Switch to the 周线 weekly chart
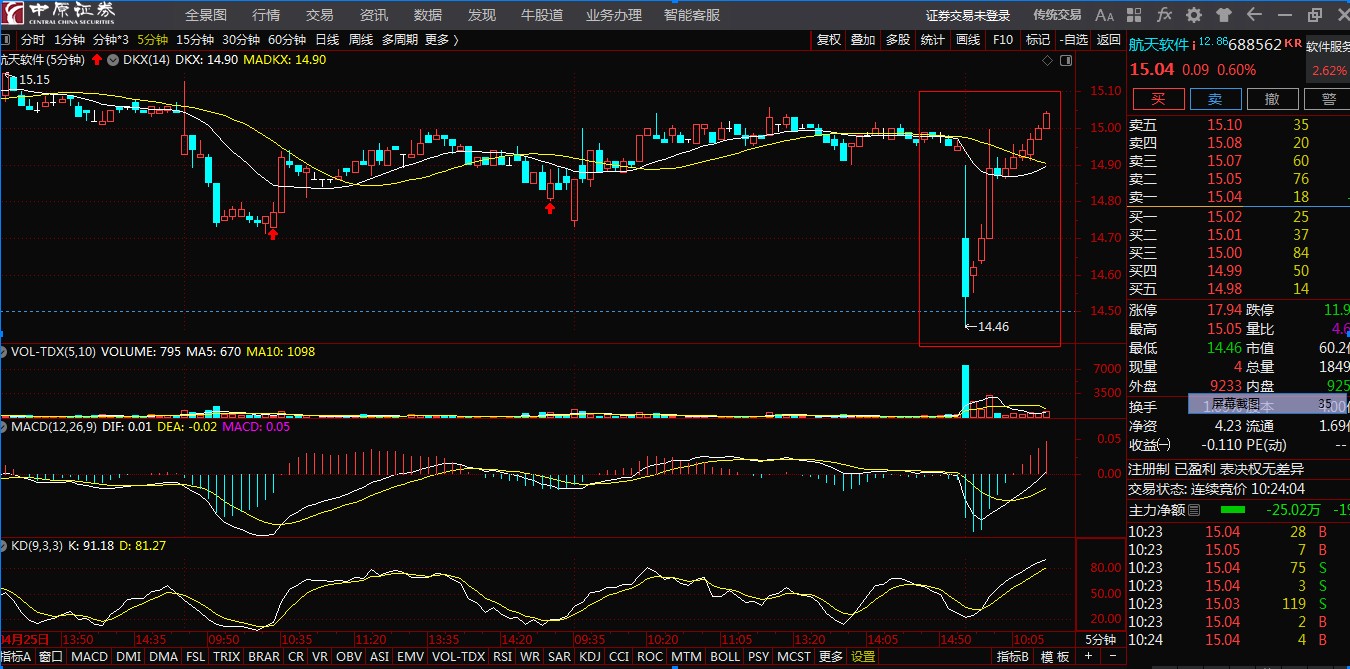 (x=360, y=40)
